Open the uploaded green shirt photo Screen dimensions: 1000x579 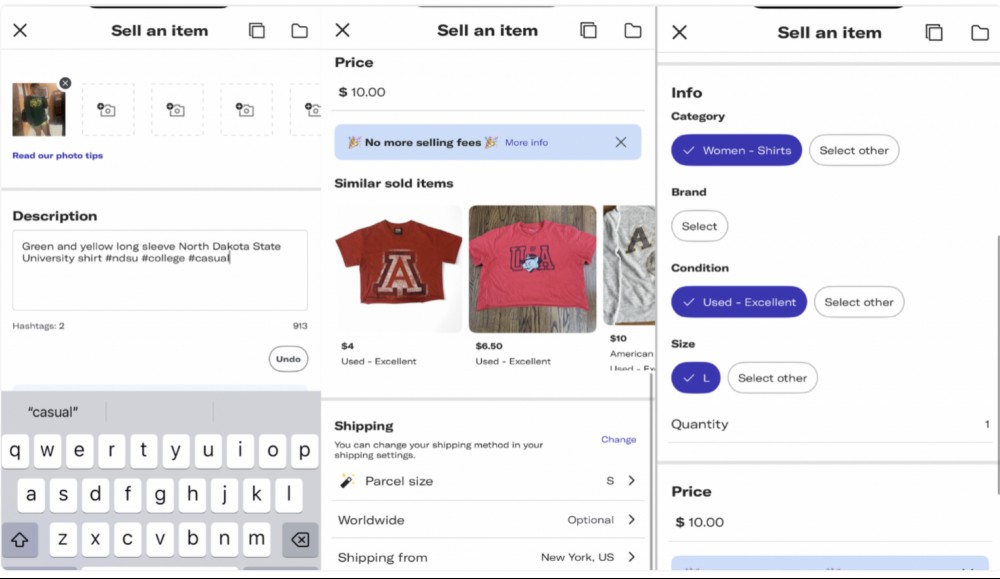38,110
